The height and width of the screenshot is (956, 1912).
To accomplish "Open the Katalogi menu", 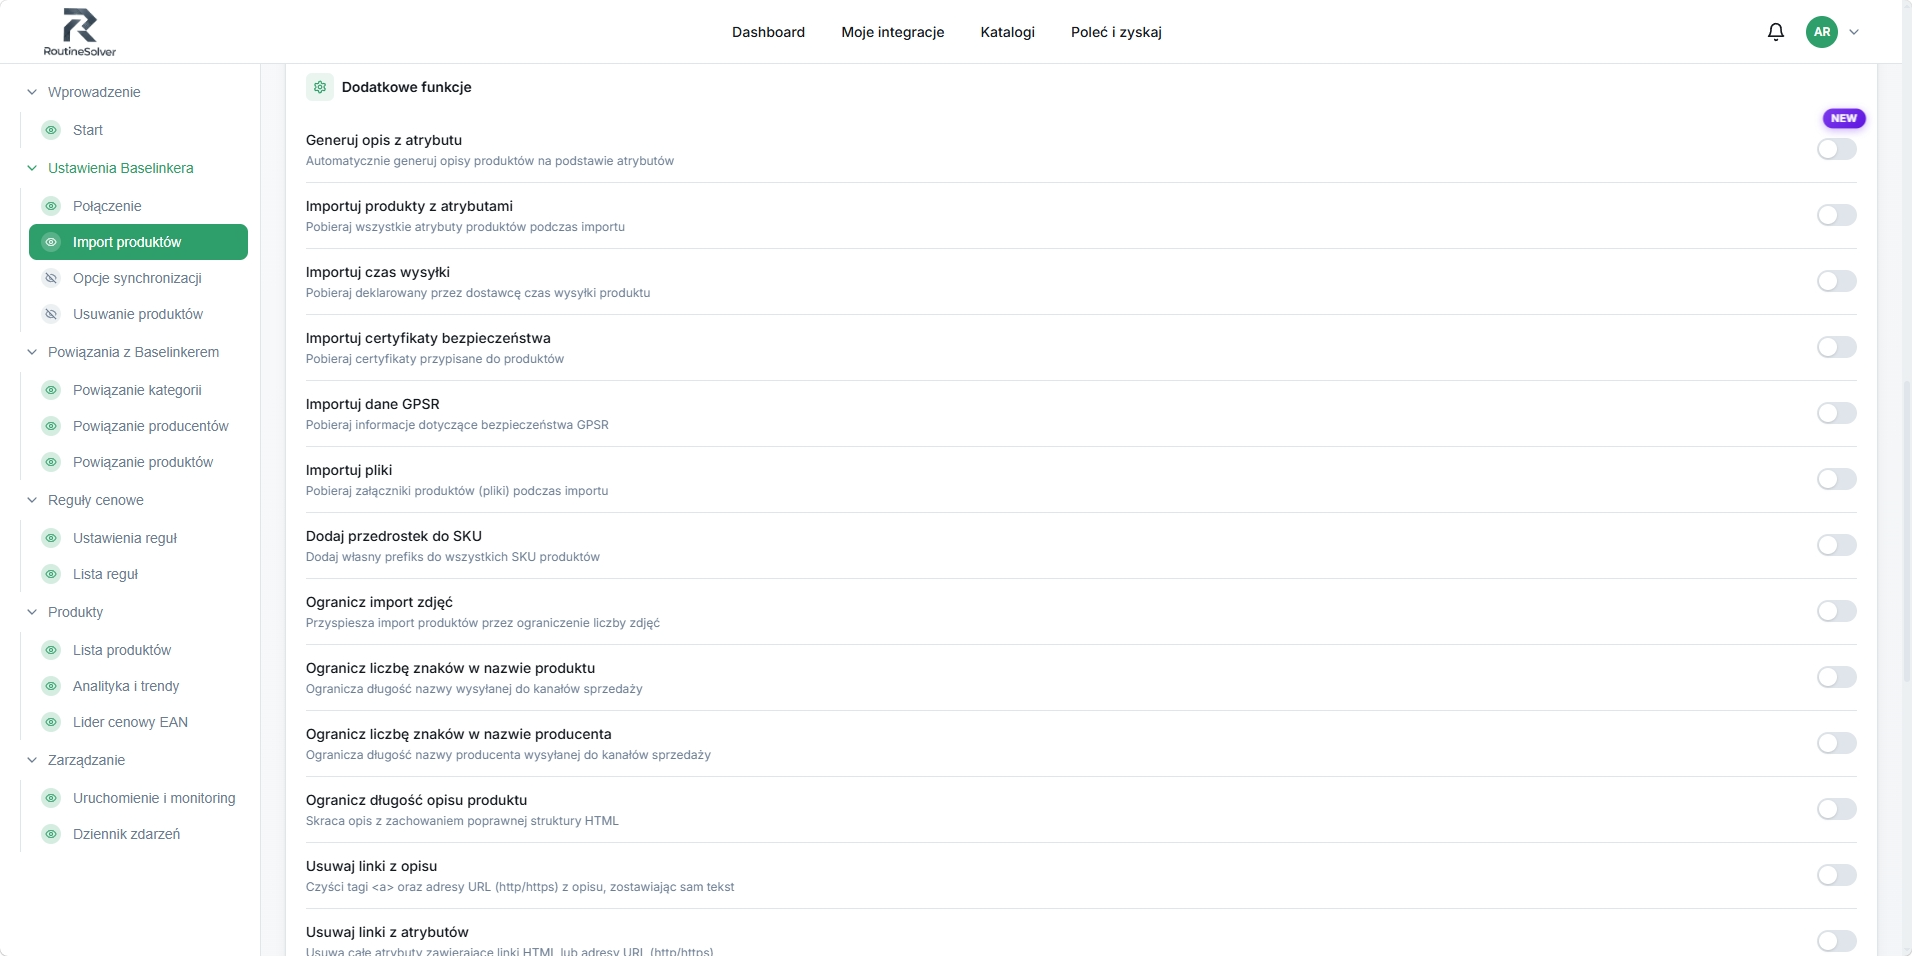I will click(x=1007, y=32).
